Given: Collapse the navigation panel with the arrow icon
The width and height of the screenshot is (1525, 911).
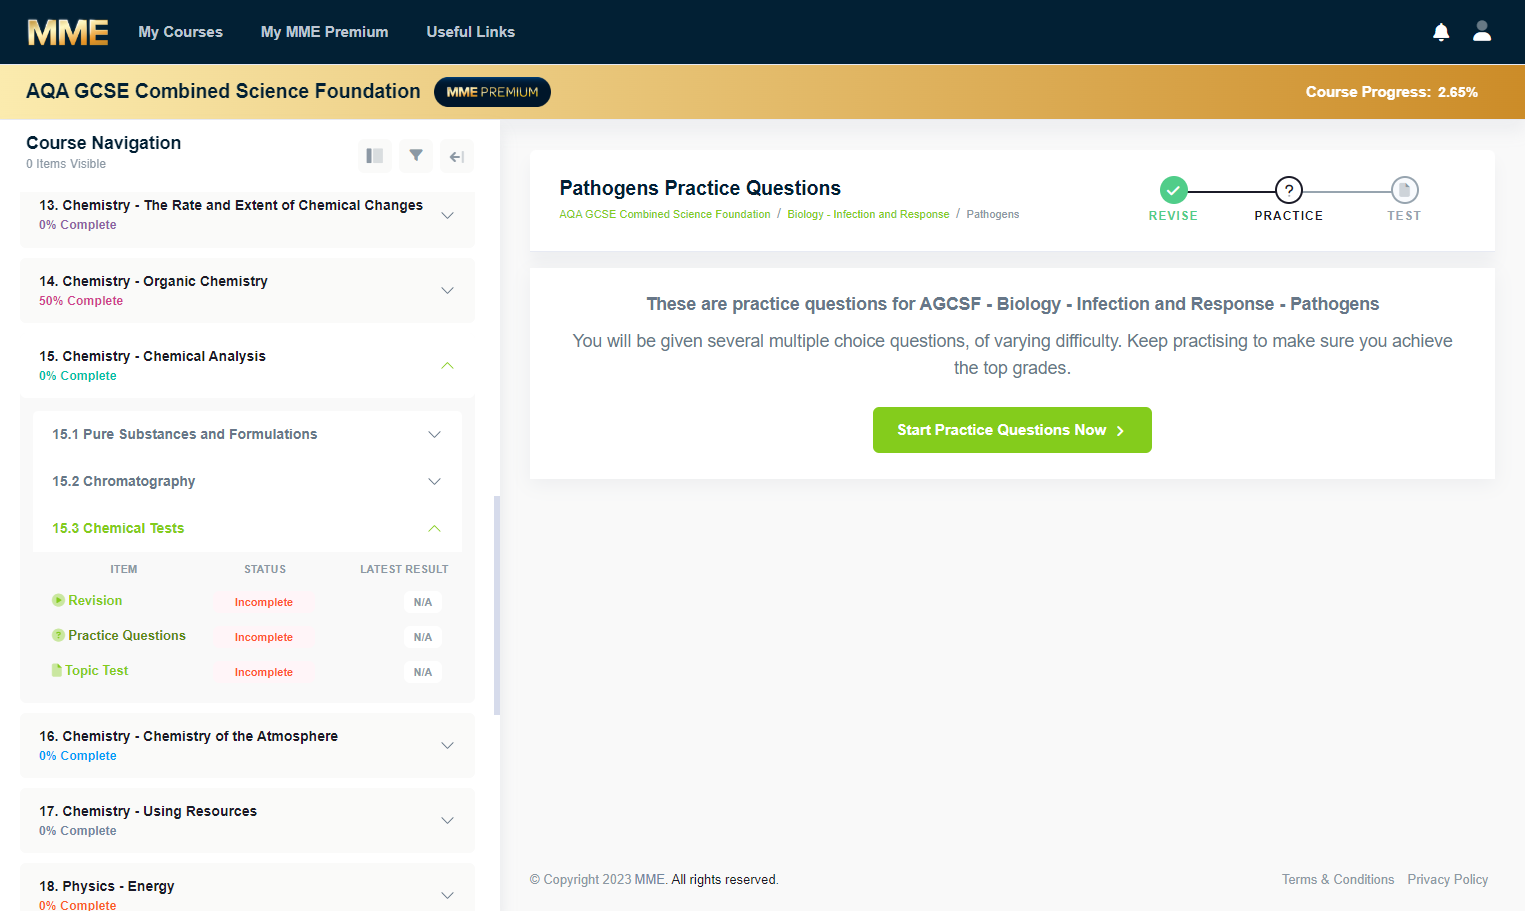Looking at the screenshot, I should coord(457,156).
